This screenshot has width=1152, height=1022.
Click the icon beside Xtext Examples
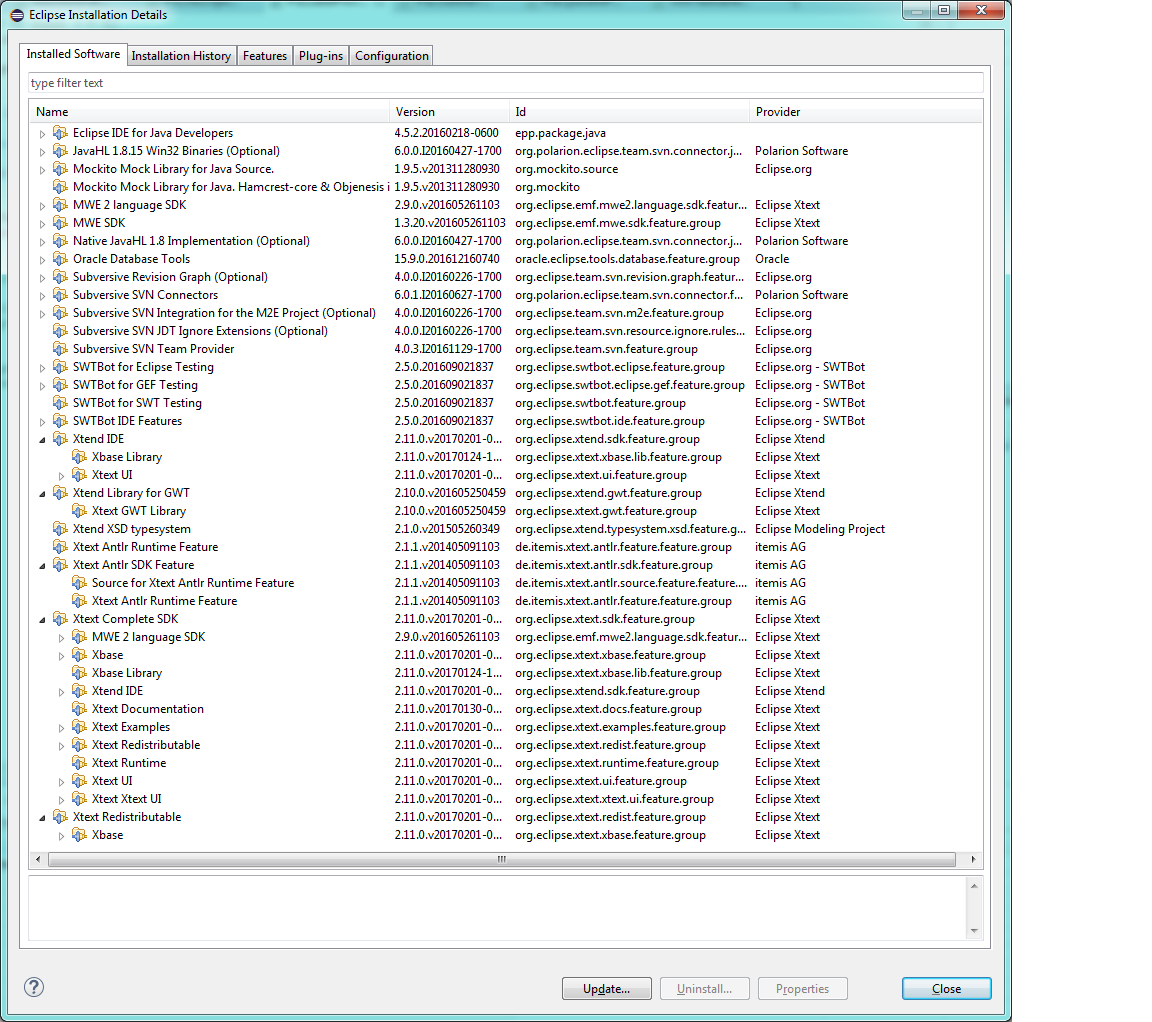point(79,727)
